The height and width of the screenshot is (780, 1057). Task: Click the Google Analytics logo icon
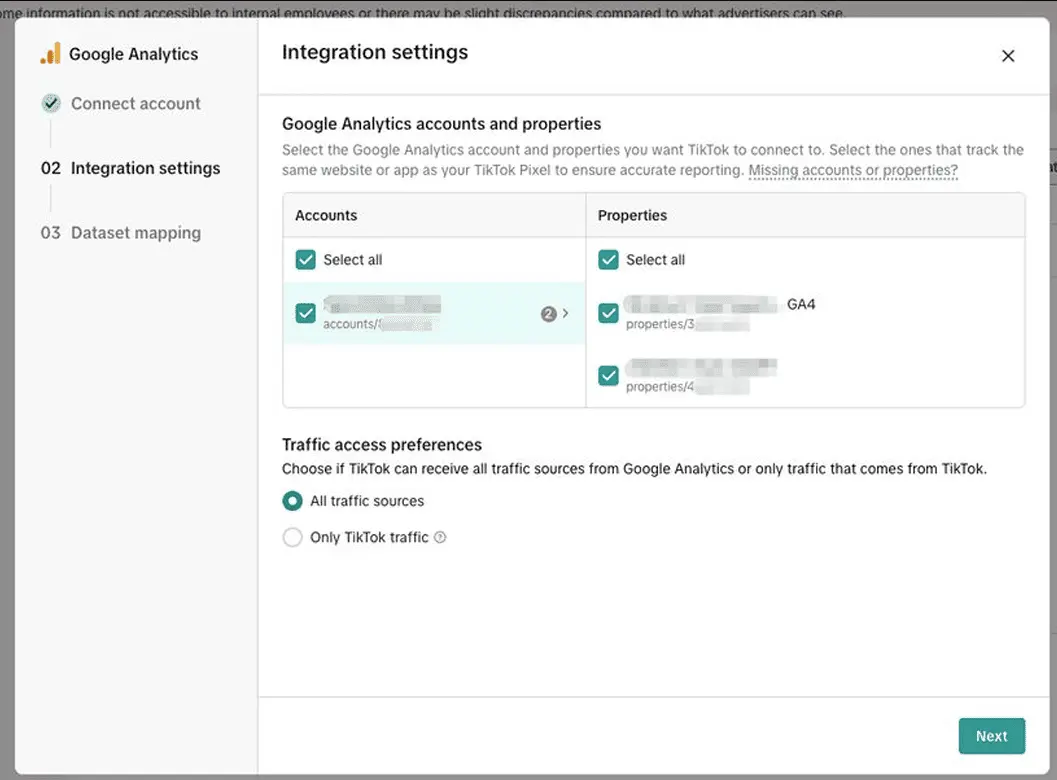pos(51,54)
